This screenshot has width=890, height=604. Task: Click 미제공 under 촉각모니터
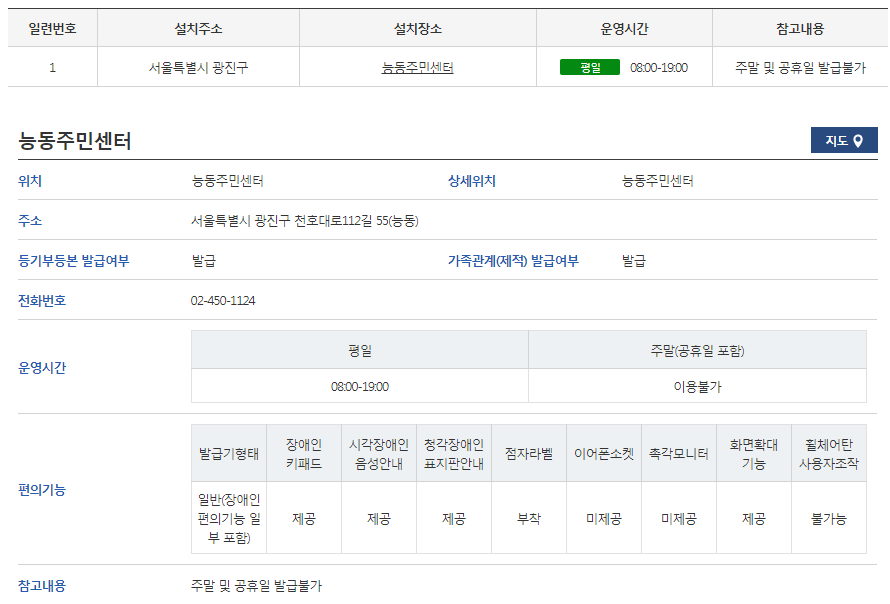[679, 518]
